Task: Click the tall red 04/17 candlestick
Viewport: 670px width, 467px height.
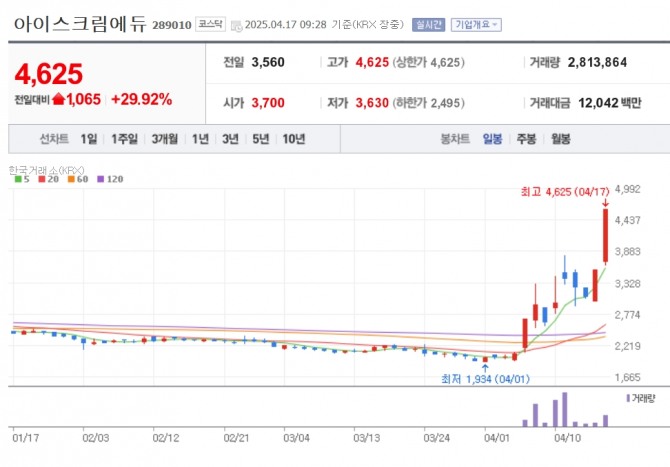Action: pyautogui.click(x=605, y=235)
